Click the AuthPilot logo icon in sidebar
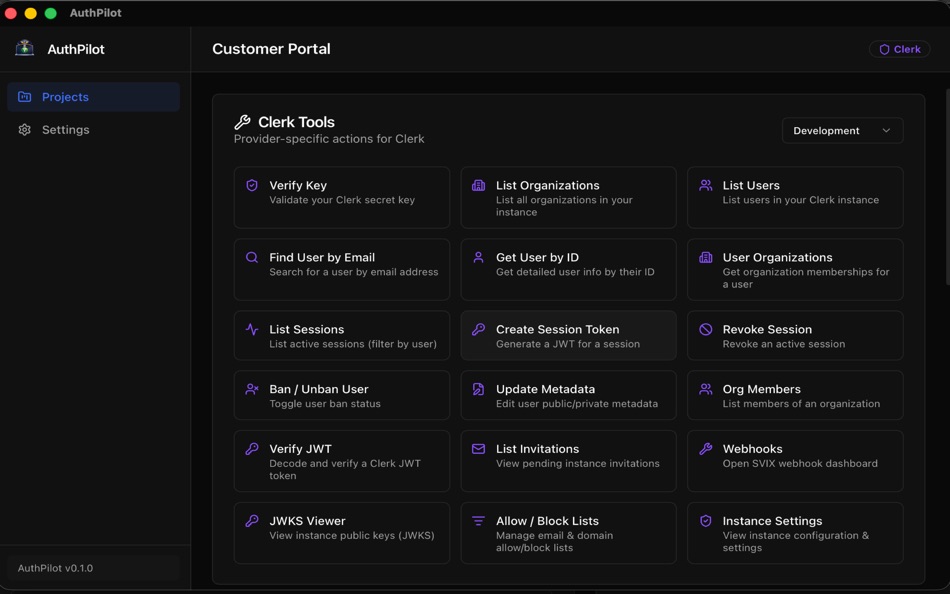 pyautogui.click(x=25, y=49)
